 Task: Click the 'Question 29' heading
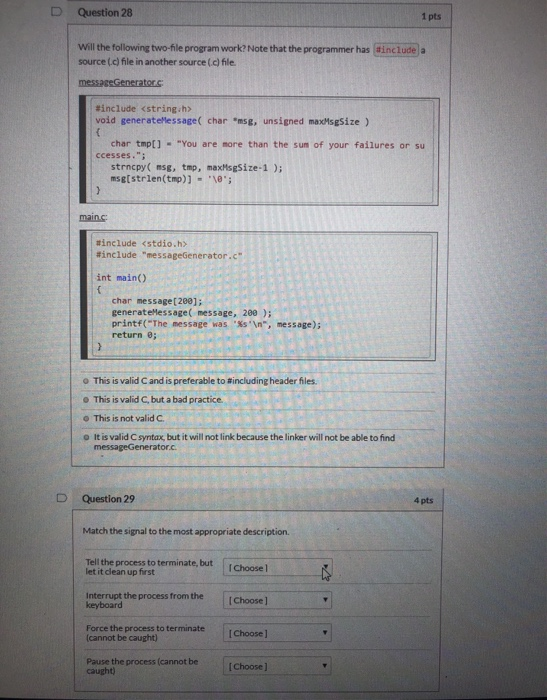point(108,499)
